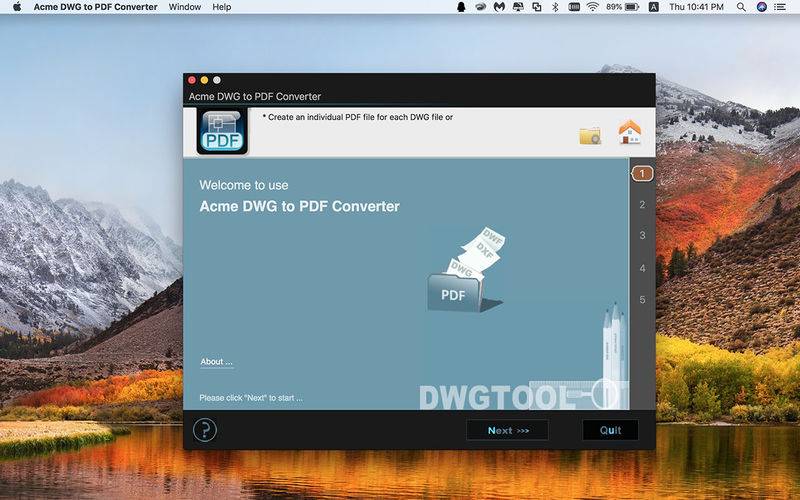This screenshot has width=800, height=500.
Task: Go to step 4 in side bar
Action: (x=642, y=268)
